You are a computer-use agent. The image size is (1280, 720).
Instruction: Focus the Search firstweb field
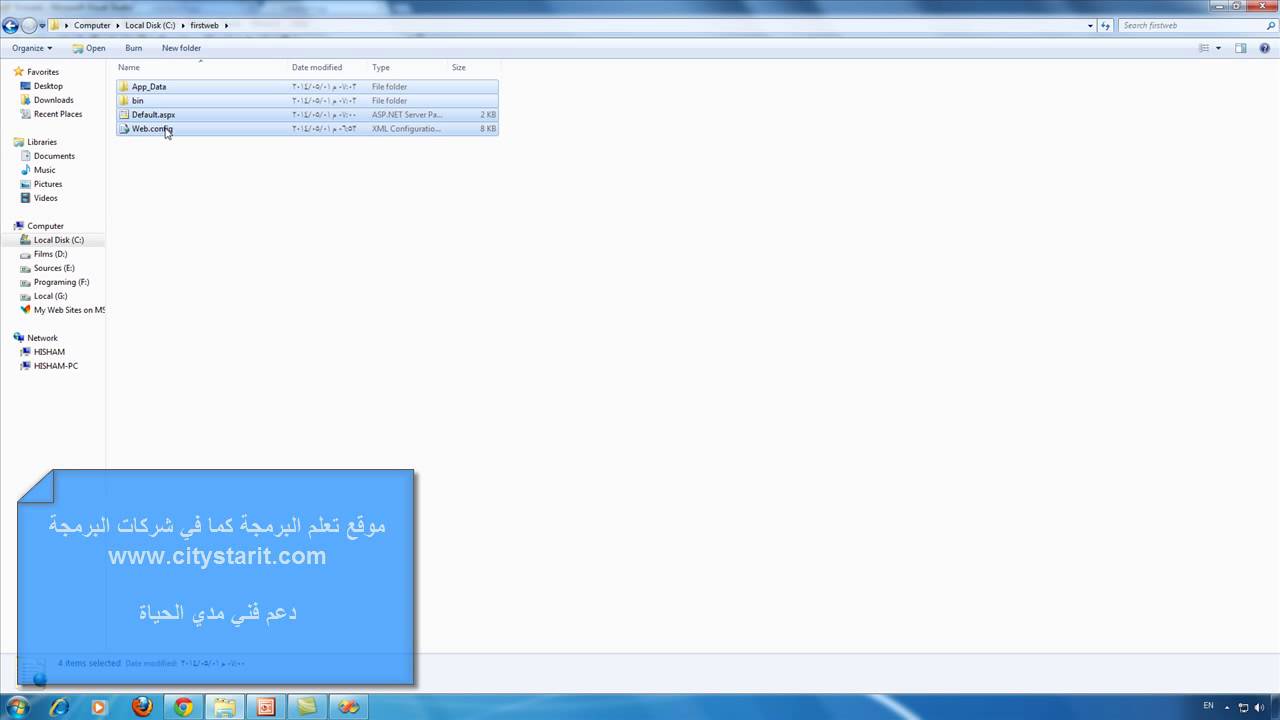pos(1190,25)
